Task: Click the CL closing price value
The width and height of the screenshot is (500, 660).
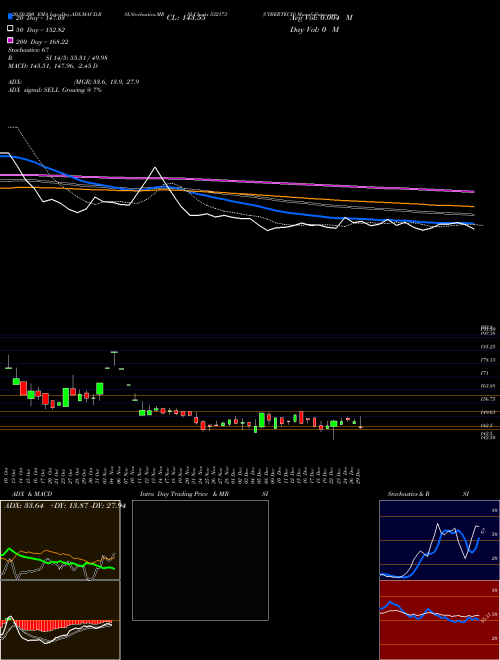Action: 186,18
